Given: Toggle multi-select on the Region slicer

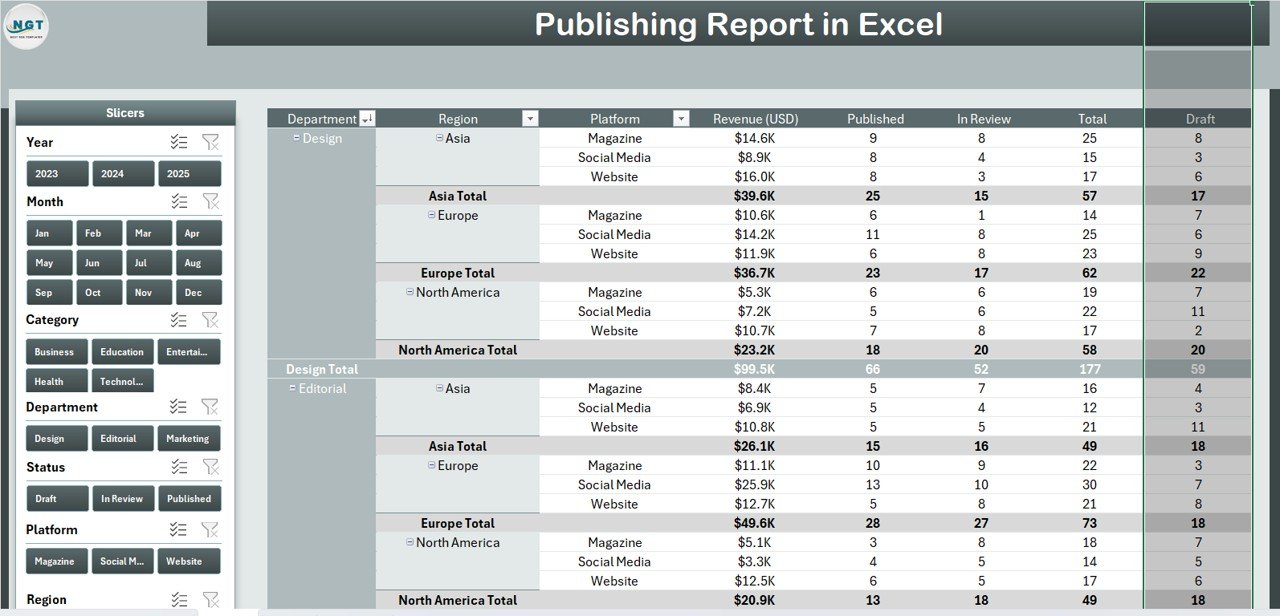Looking at the screenshot, I should 179,599.
